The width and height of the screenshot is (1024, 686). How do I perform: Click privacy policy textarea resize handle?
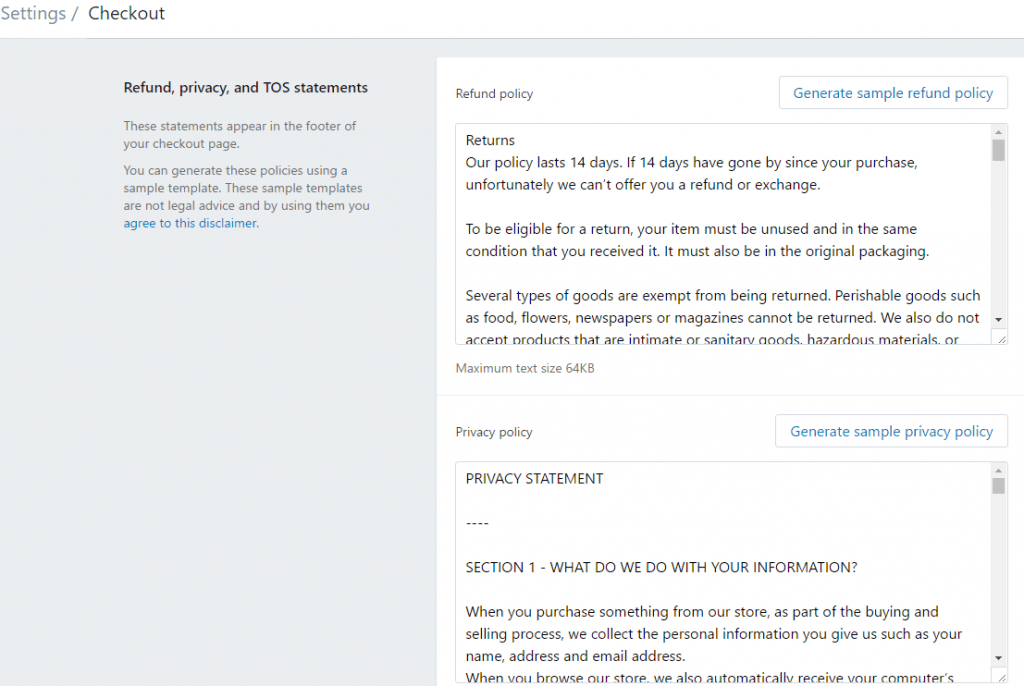coord(1001,677)
